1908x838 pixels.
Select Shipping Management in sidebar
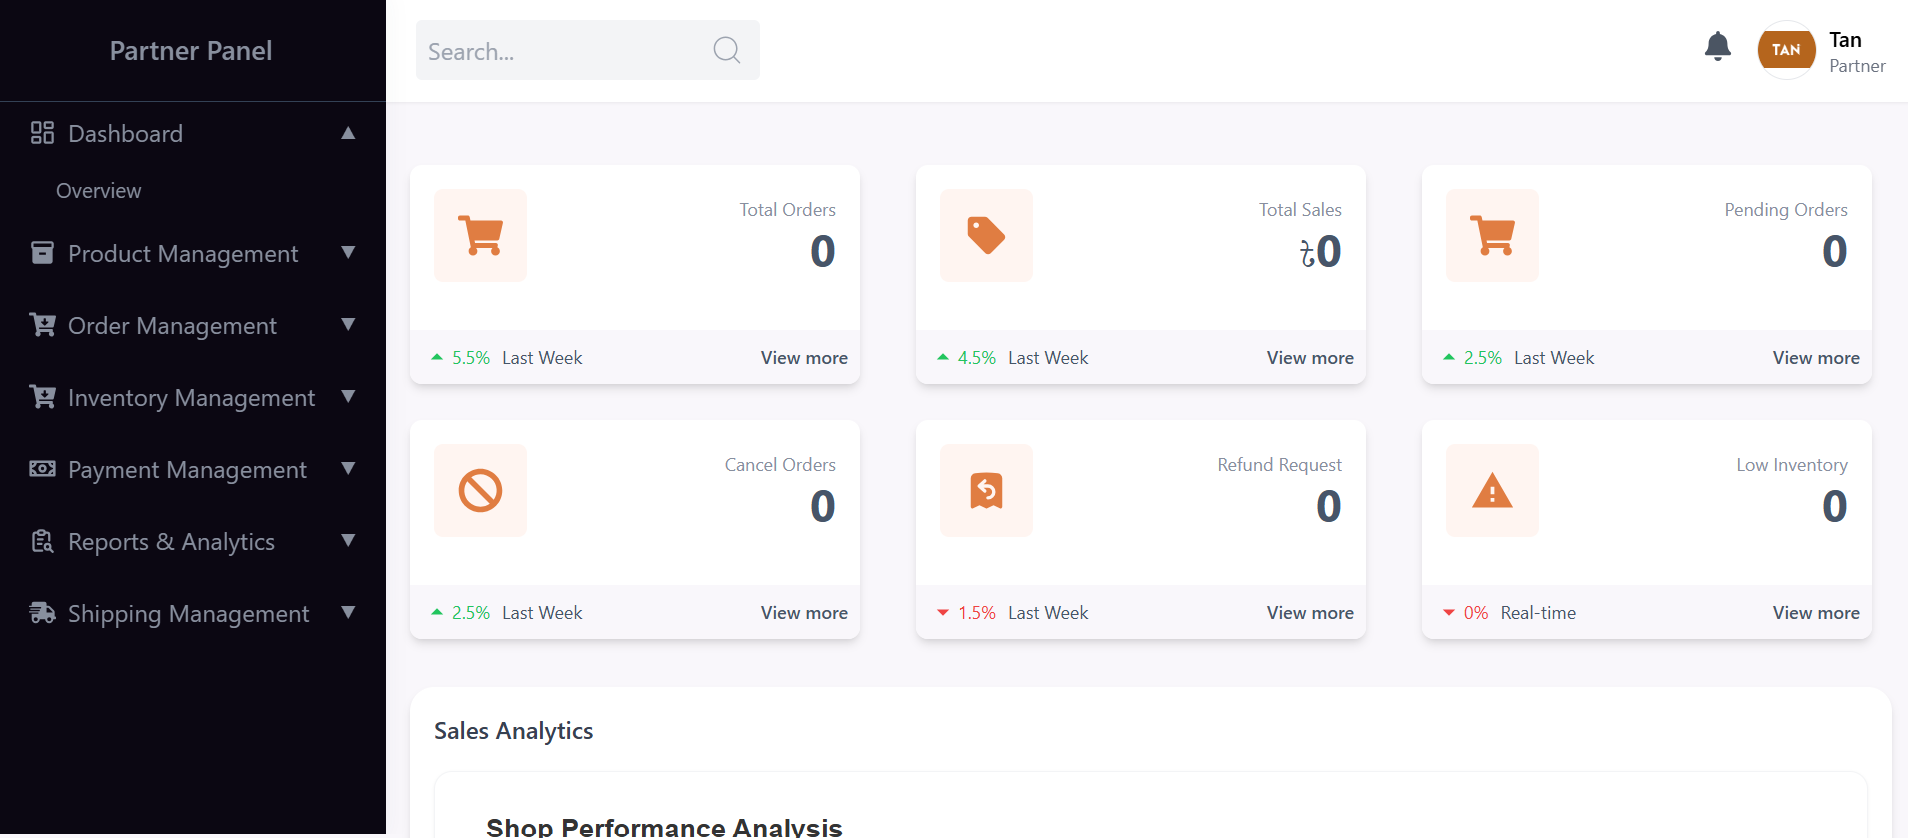[188, 614]
